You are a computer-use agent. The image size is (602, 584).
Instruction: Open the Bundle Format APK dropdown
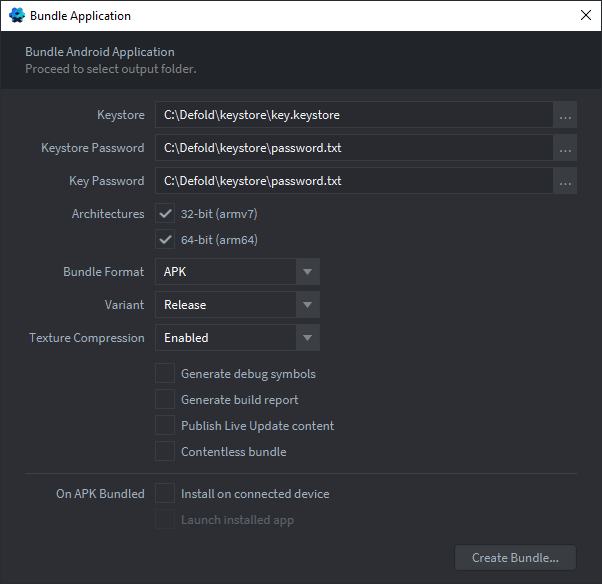[237, 271]
